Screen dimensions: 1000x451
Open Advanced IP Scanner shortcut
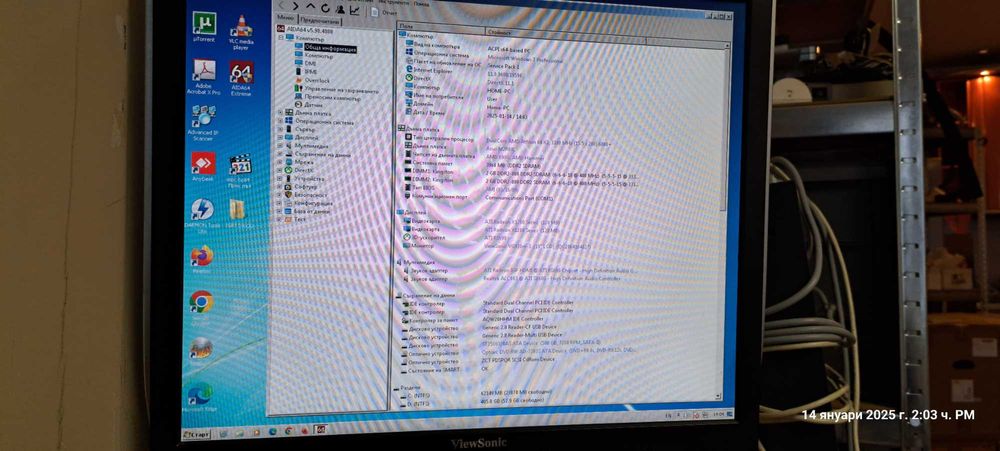(x=203, y=122)
